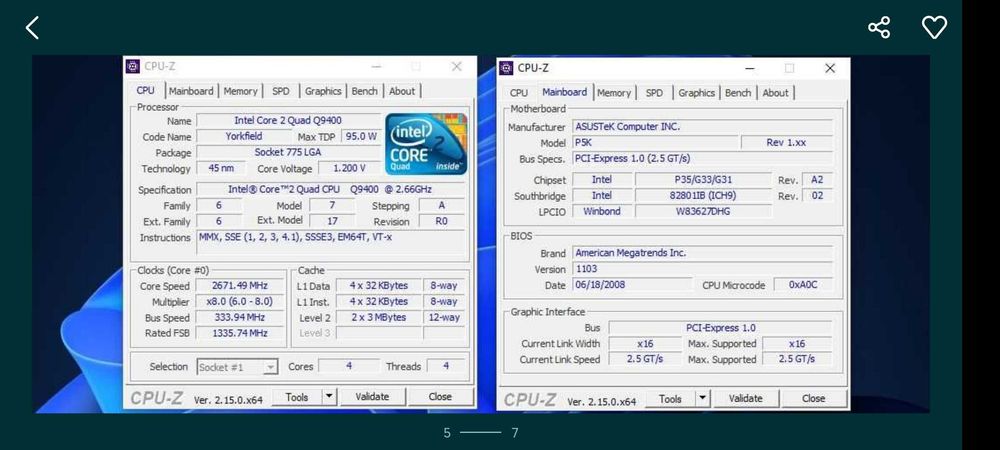Viewport: 1000px width, 450px height.
Task: Open Graphics tab in left CPU-Z window
Action: click(323, 91)
